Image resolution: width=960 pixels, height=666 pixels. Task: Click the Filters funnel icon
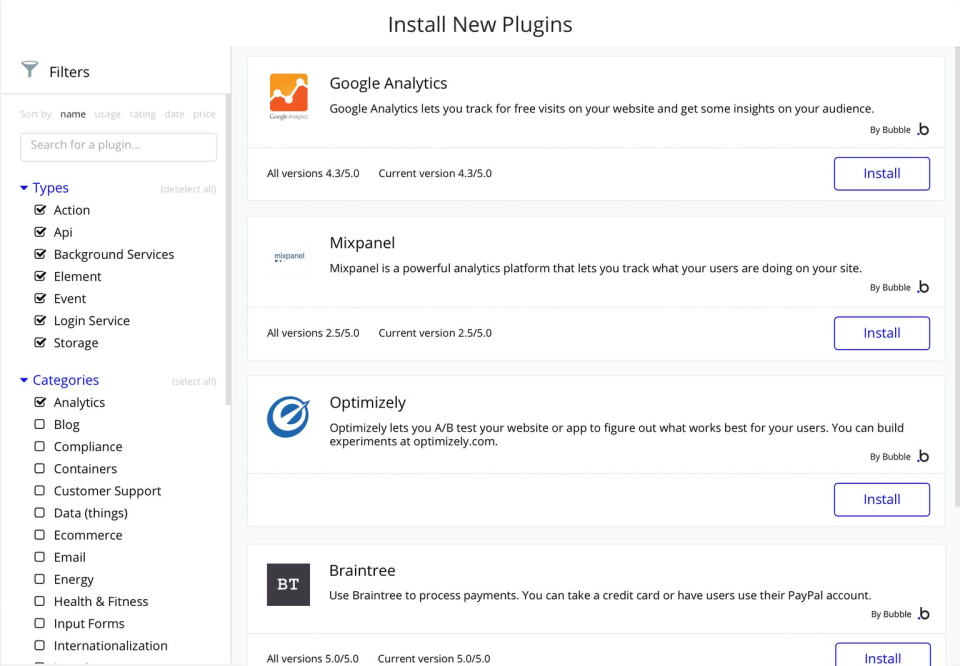coord(30,70)
